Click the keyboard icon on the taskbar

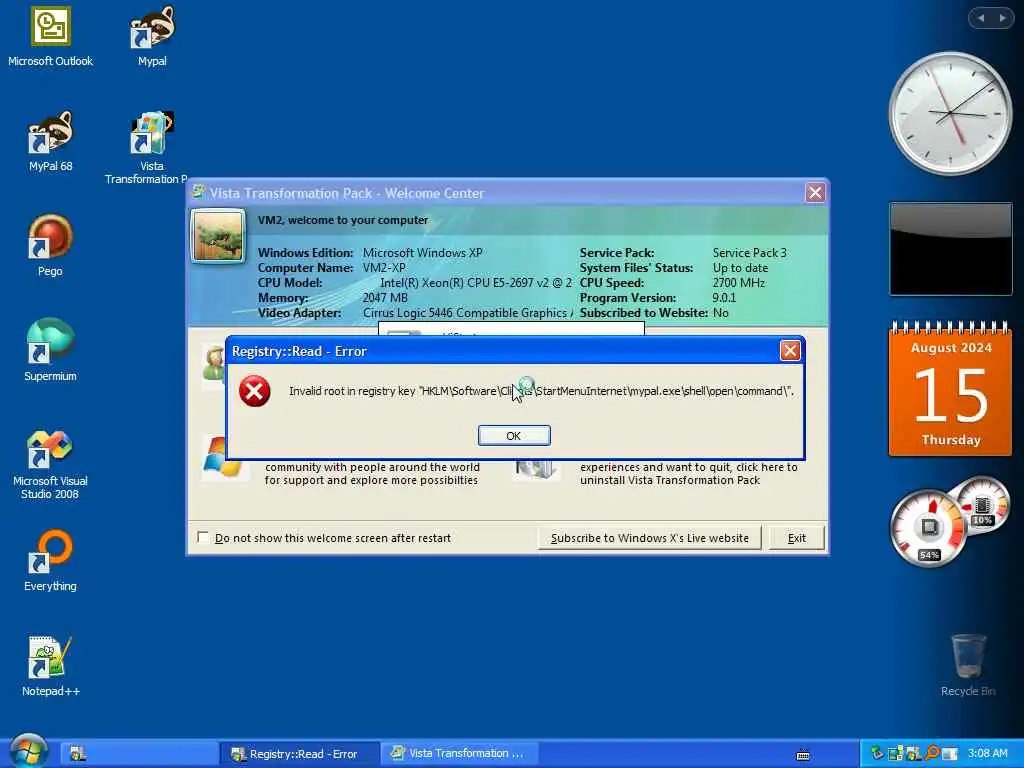803,755
